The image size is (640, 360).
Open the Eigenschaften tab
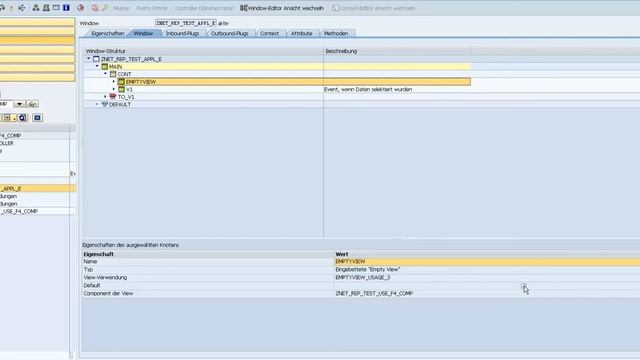[x=107, y=33]
